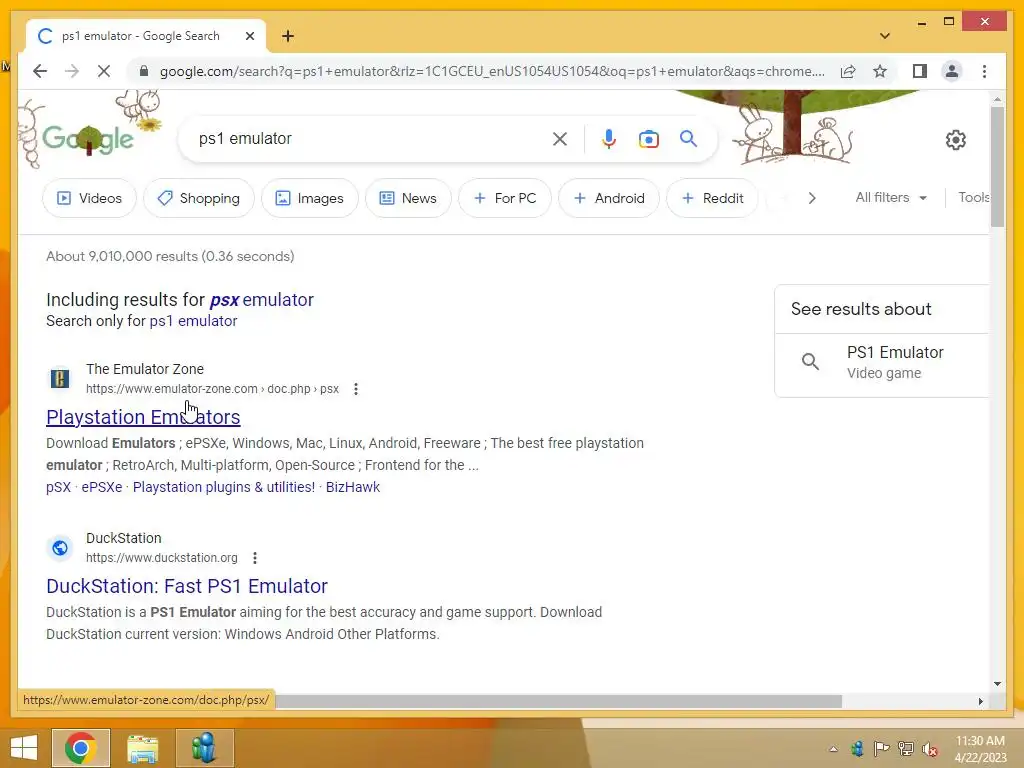Screen dimensions: 1024x768
Task: Click the horizontal scrollbar thumb
Action: click(x=558, y=701)
